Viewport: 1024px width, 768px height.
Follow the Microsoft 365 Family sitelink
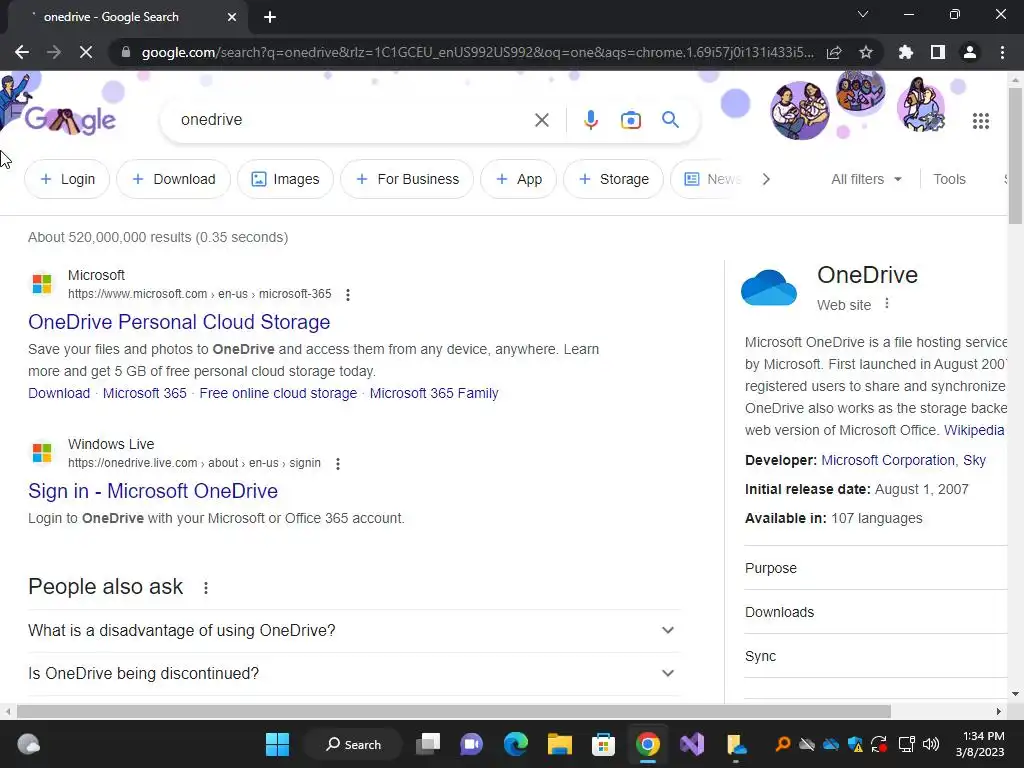(x=434, y=393)
